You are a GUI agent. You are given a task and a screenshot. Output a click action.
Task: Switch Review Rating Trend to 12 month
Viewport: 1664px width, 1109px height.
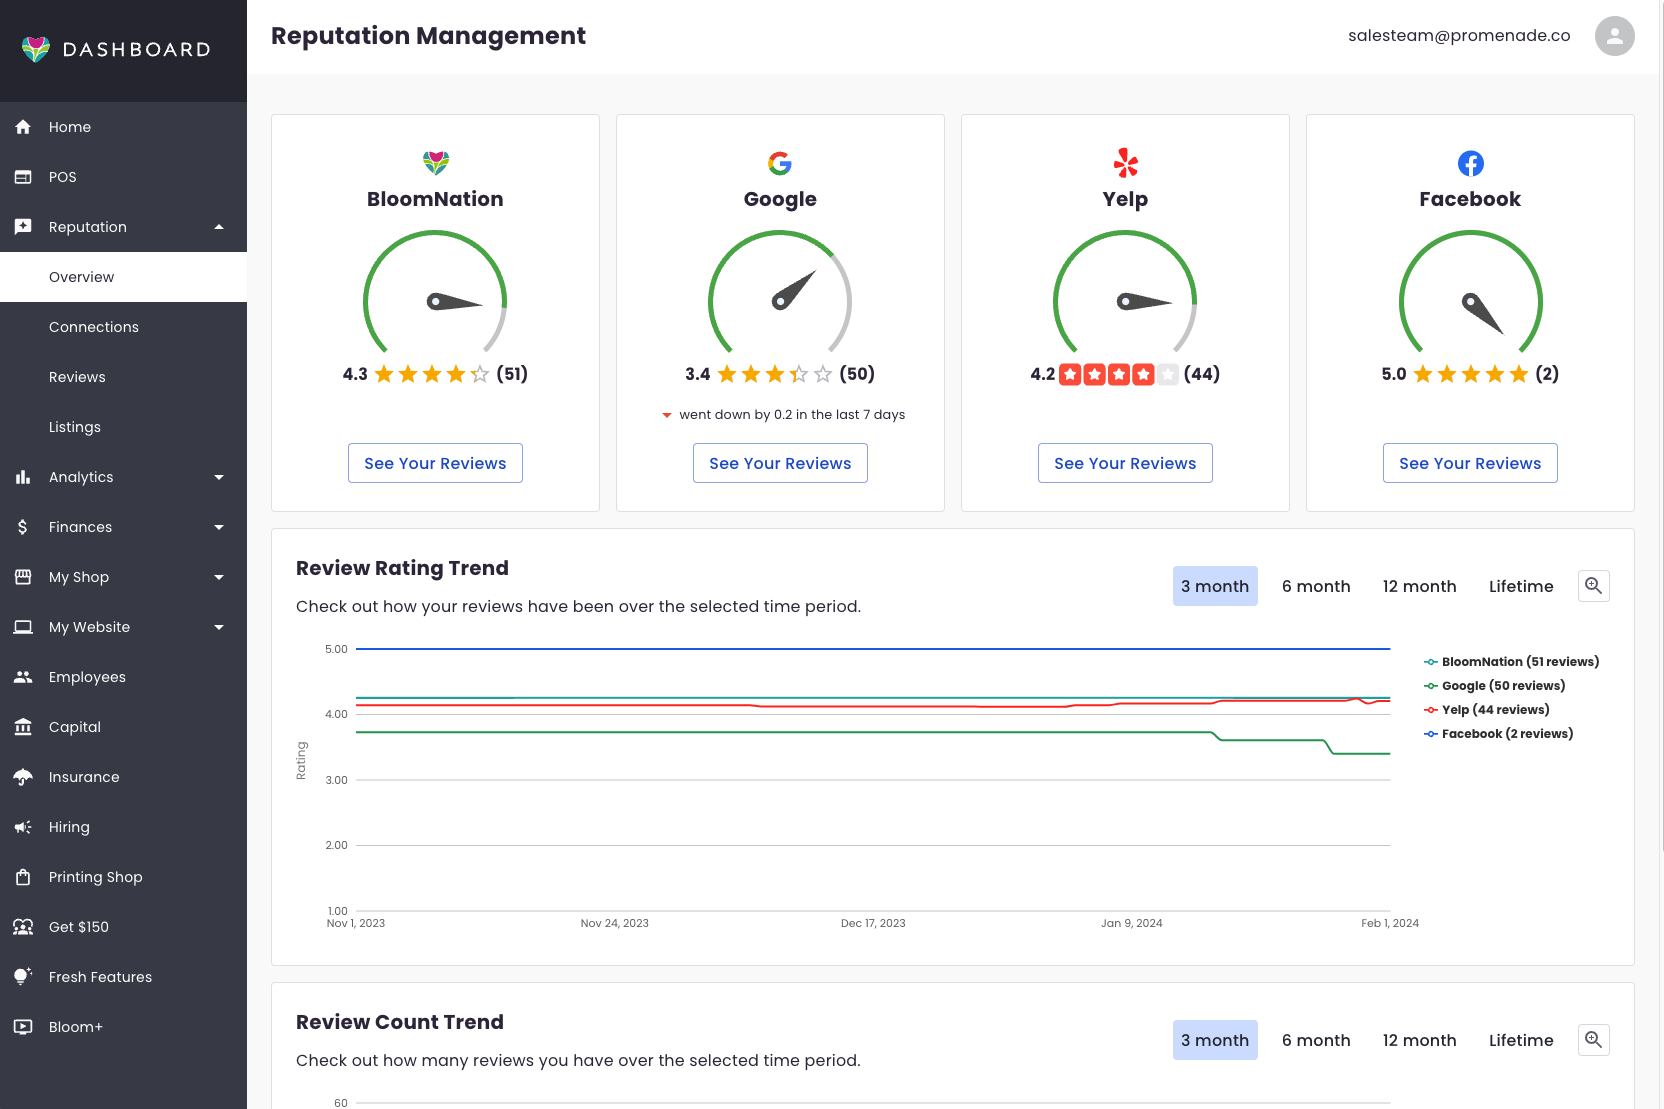(x=1419, y=586)
